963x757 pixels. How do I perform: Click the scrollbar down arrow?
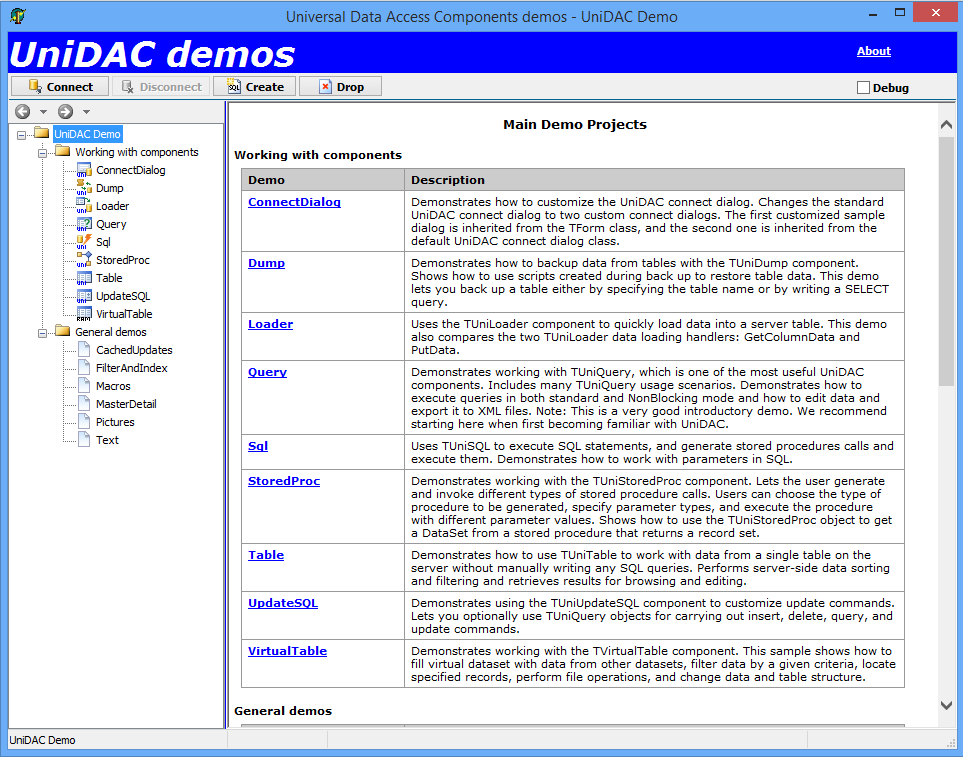[x=946, y=706]
